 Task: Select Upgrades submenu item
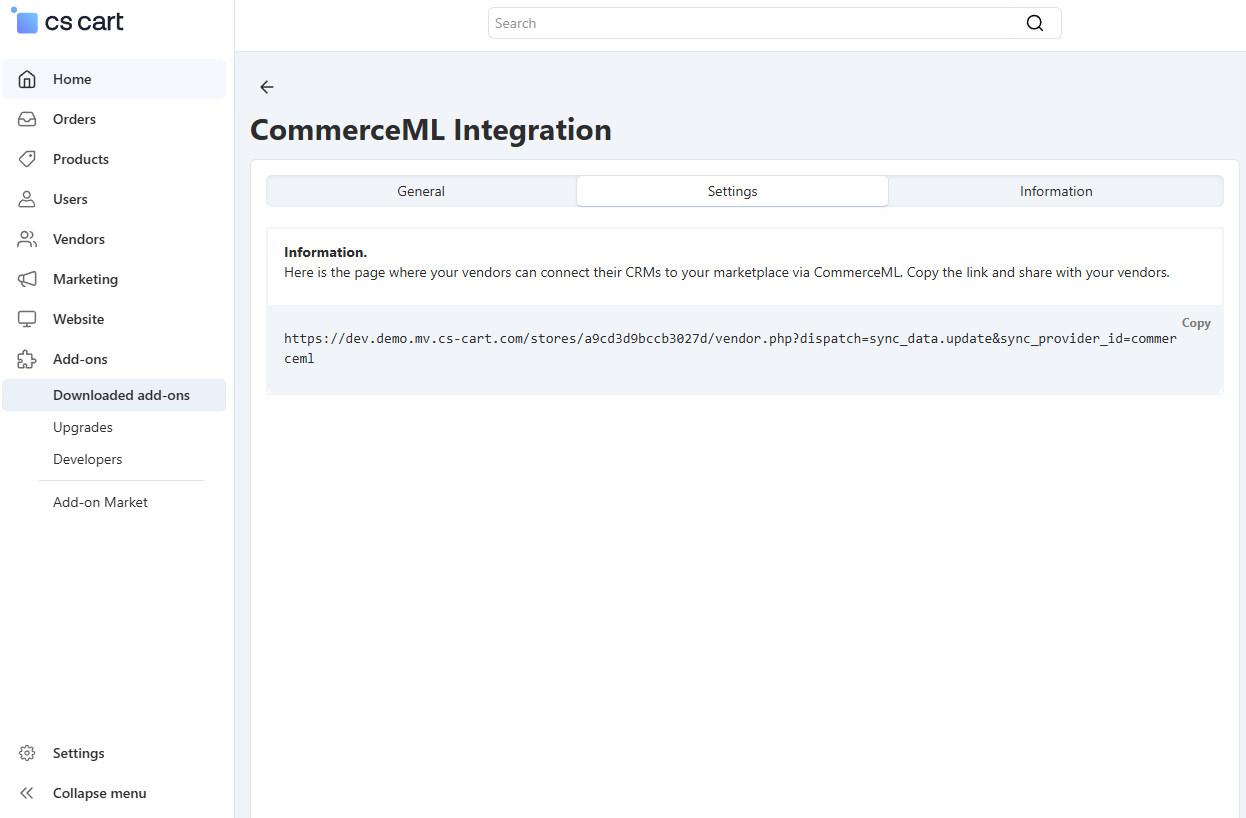point(114,427)
